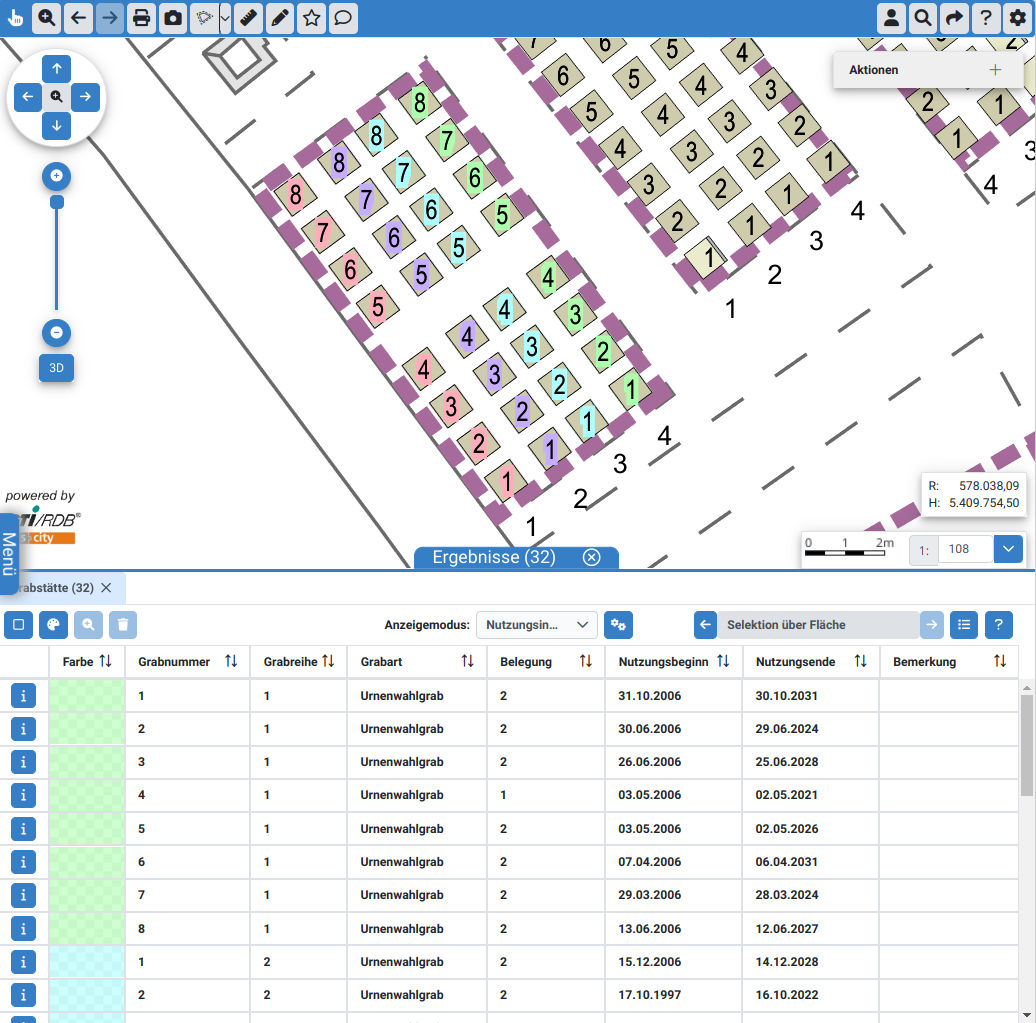Open bookmarks with the star icon
1036x1023 pixels.
pos(312,18)
